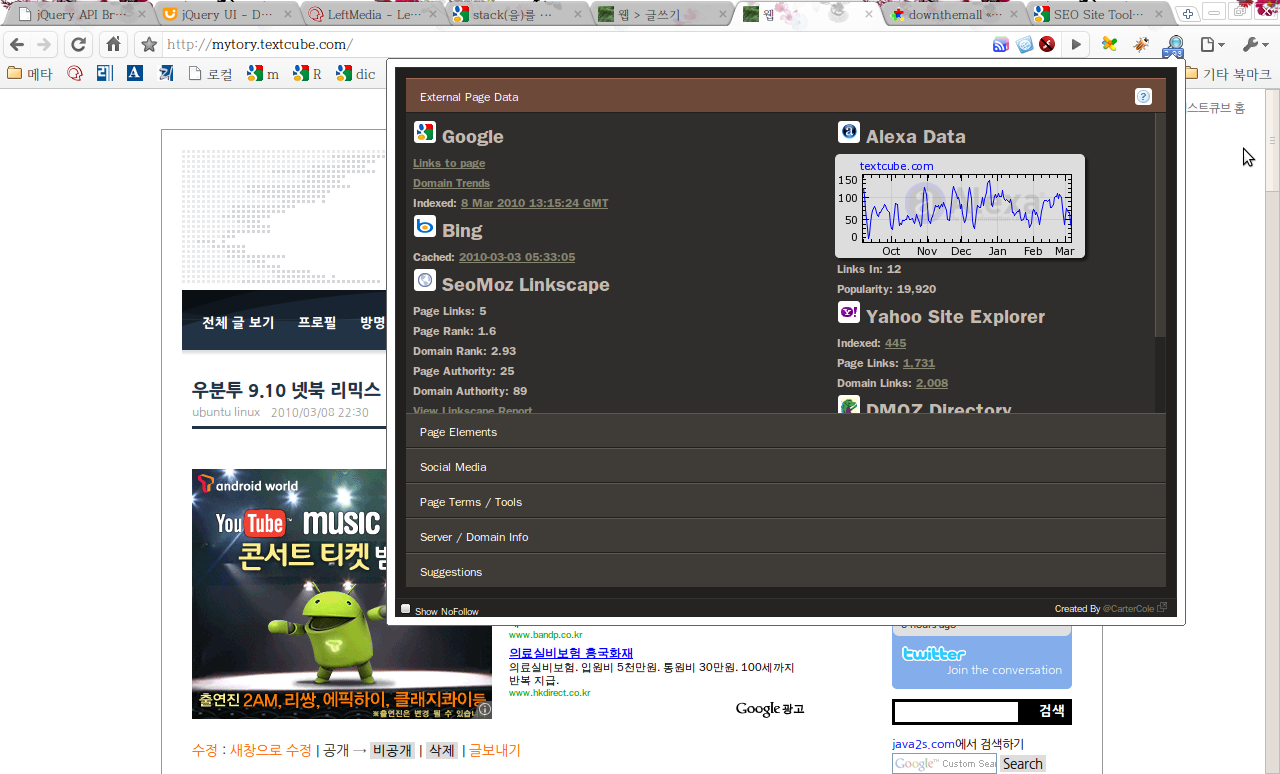Switch to the jQuery UI tab
1280x774 pixels.
click(x=228, y=14)
